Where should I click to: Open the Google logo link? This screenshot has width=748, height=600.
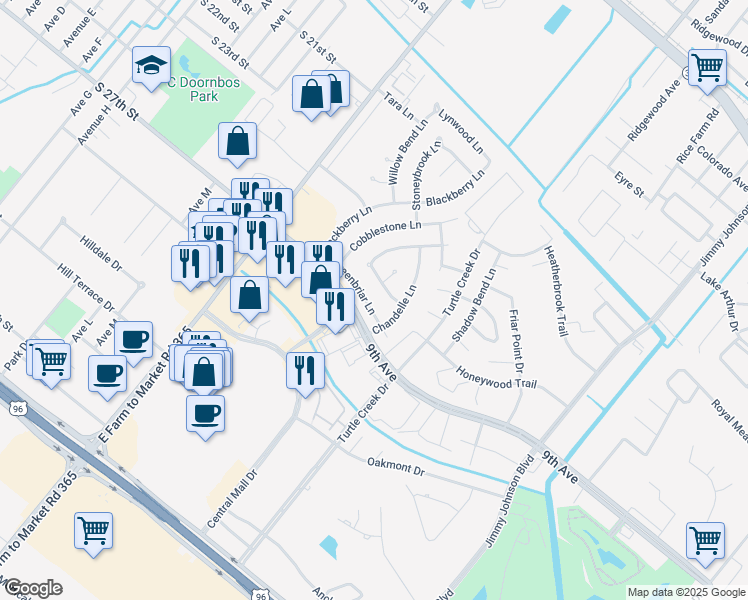(32, 588)
